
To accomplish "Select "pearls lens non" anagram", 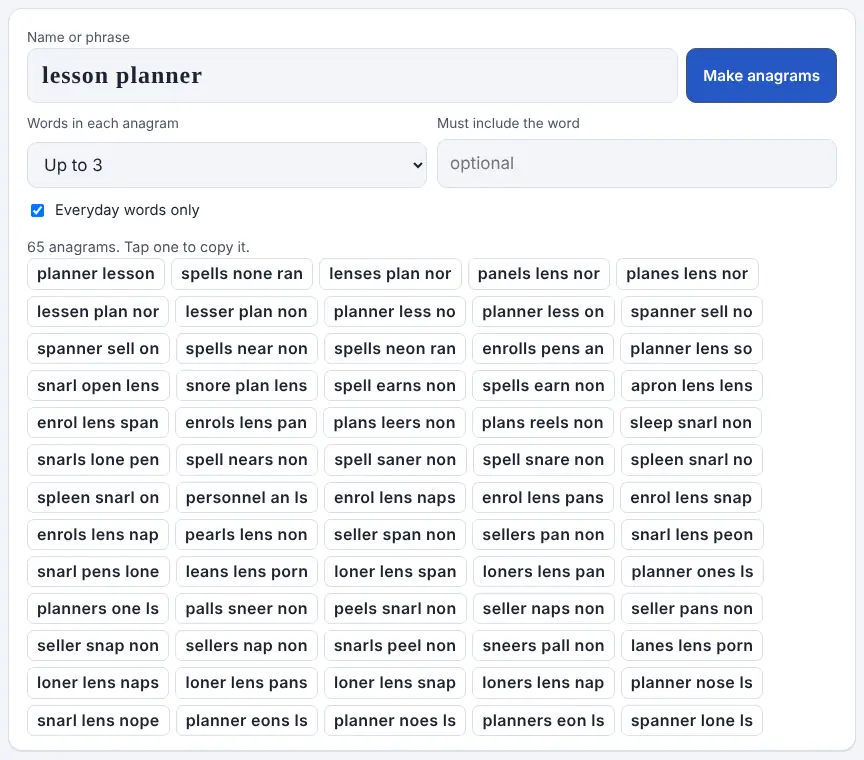I will [x=246, y=535].
